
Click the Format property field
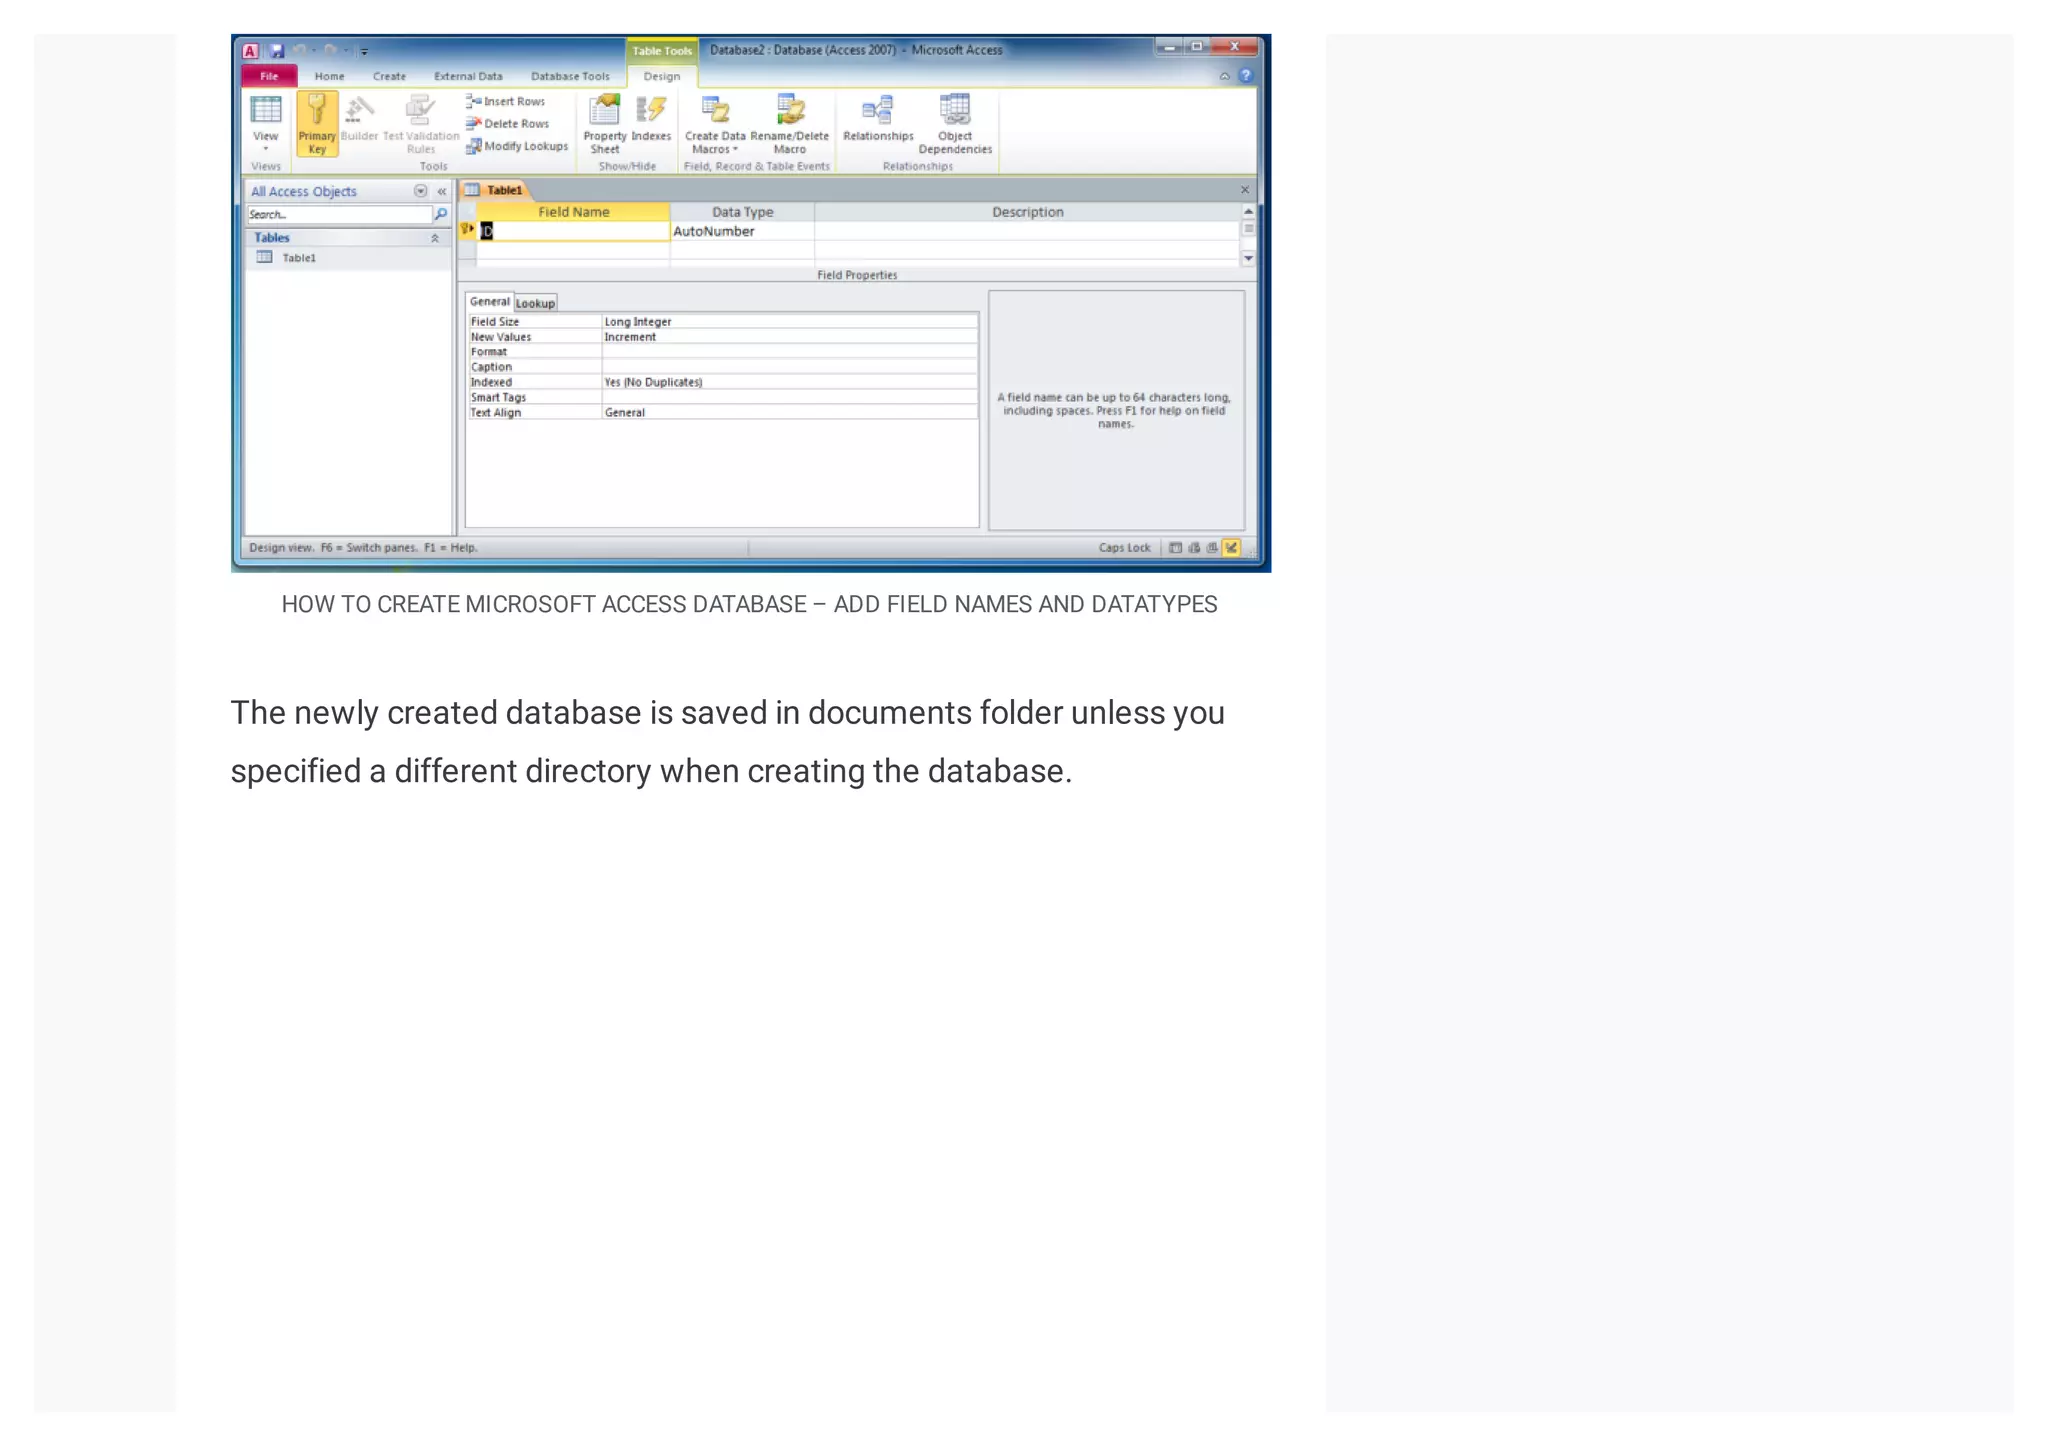(x=790, y=352)
